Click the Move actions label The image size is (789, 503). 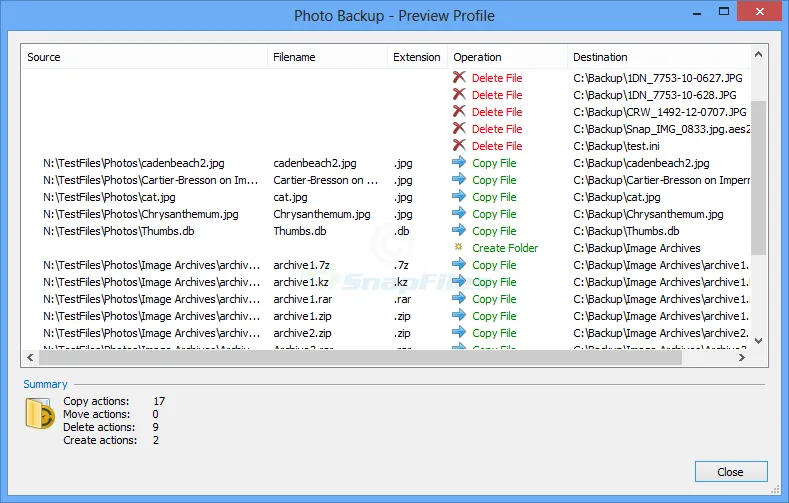(97, 414)
